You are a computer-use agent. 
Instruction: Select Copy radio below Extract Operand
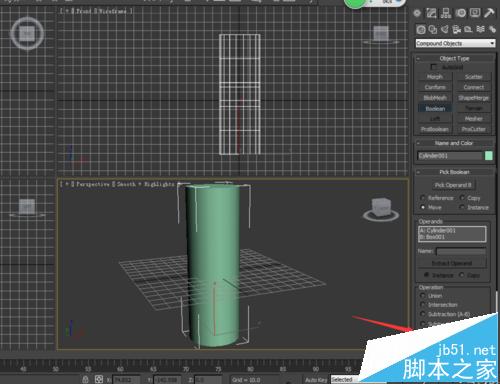(462, 275)
